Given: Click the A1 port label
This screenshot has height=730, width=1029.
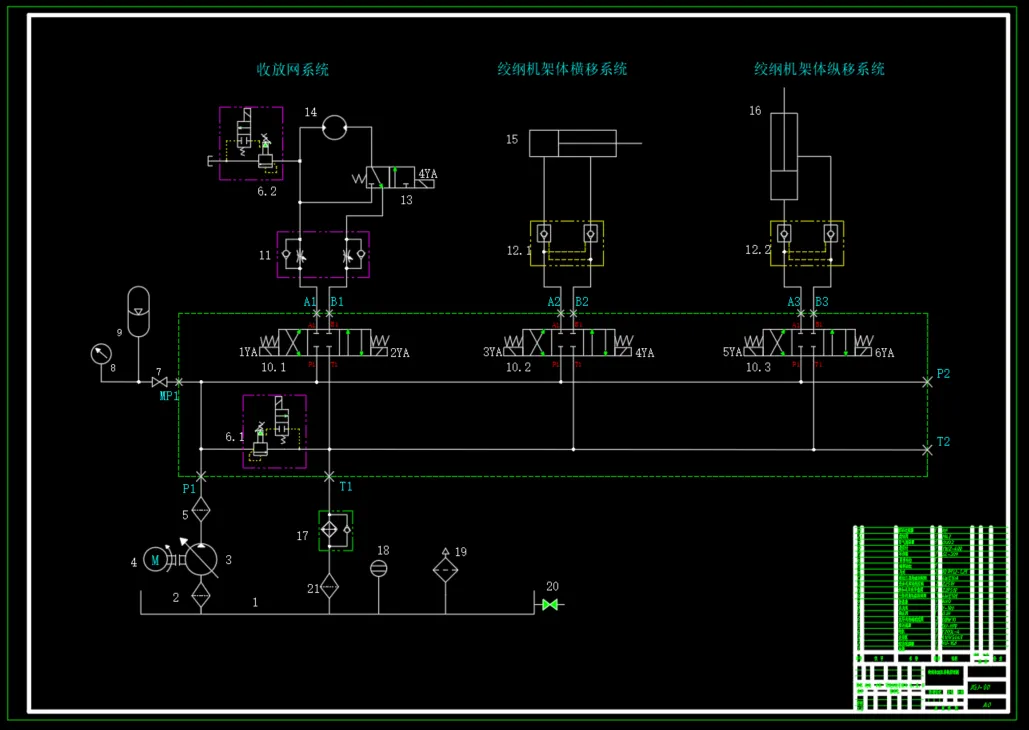Looking at the screenshot, I should pos(310,302).
